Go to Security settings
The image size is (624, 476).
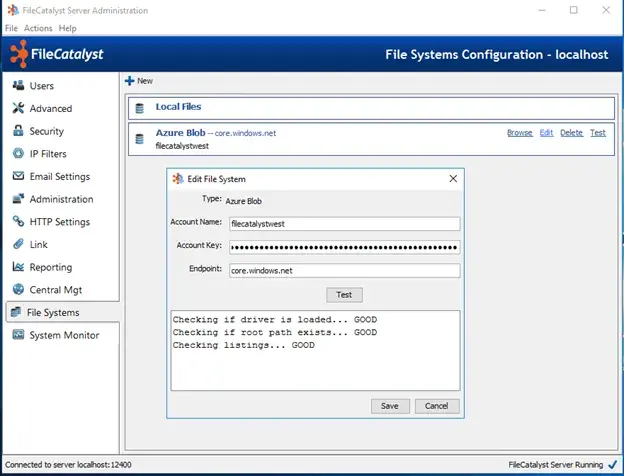pyautogui.click(x=47, y=131)
